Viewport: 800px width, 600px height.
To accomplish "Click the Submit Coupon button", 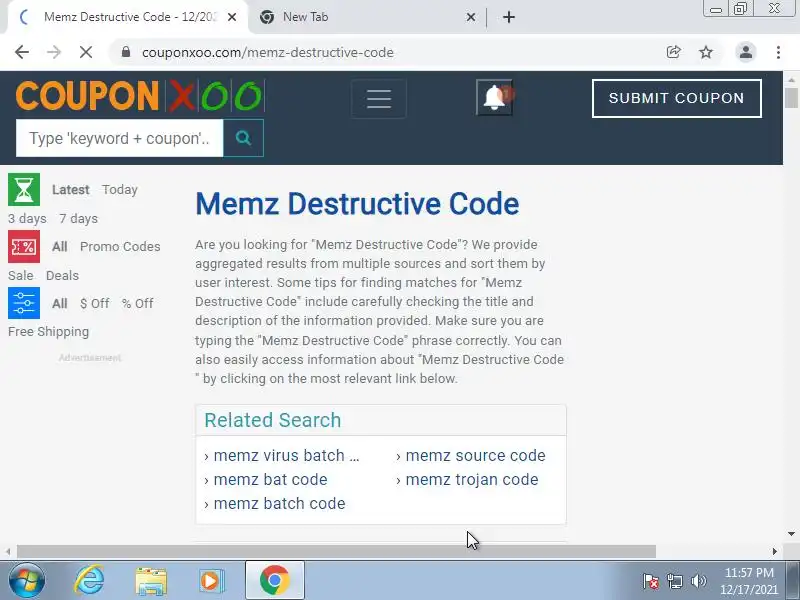I will tap(677, 98).
